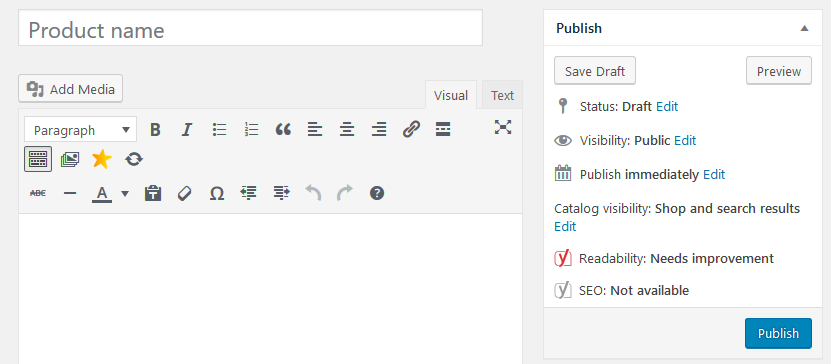Increase paragraph indent

tap(281, 193)
